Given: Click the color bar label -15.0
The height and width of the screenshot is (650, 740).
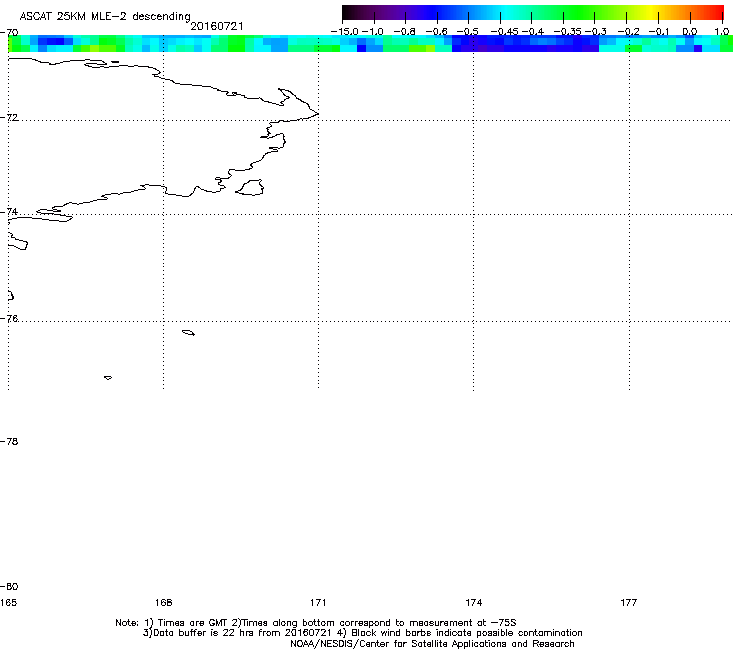Looking at the screenshot, I should [x=345, y=32].
